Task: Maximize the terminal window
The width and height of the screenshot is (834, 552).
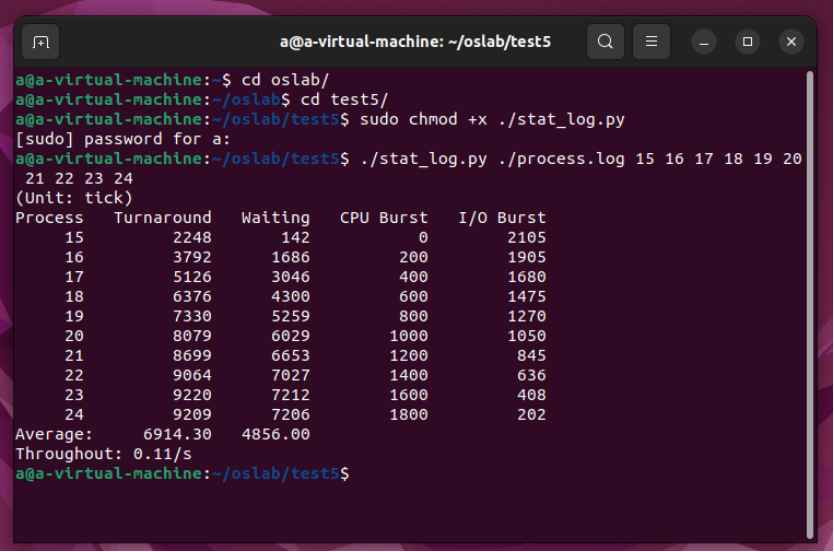Action: pos(747,41)
